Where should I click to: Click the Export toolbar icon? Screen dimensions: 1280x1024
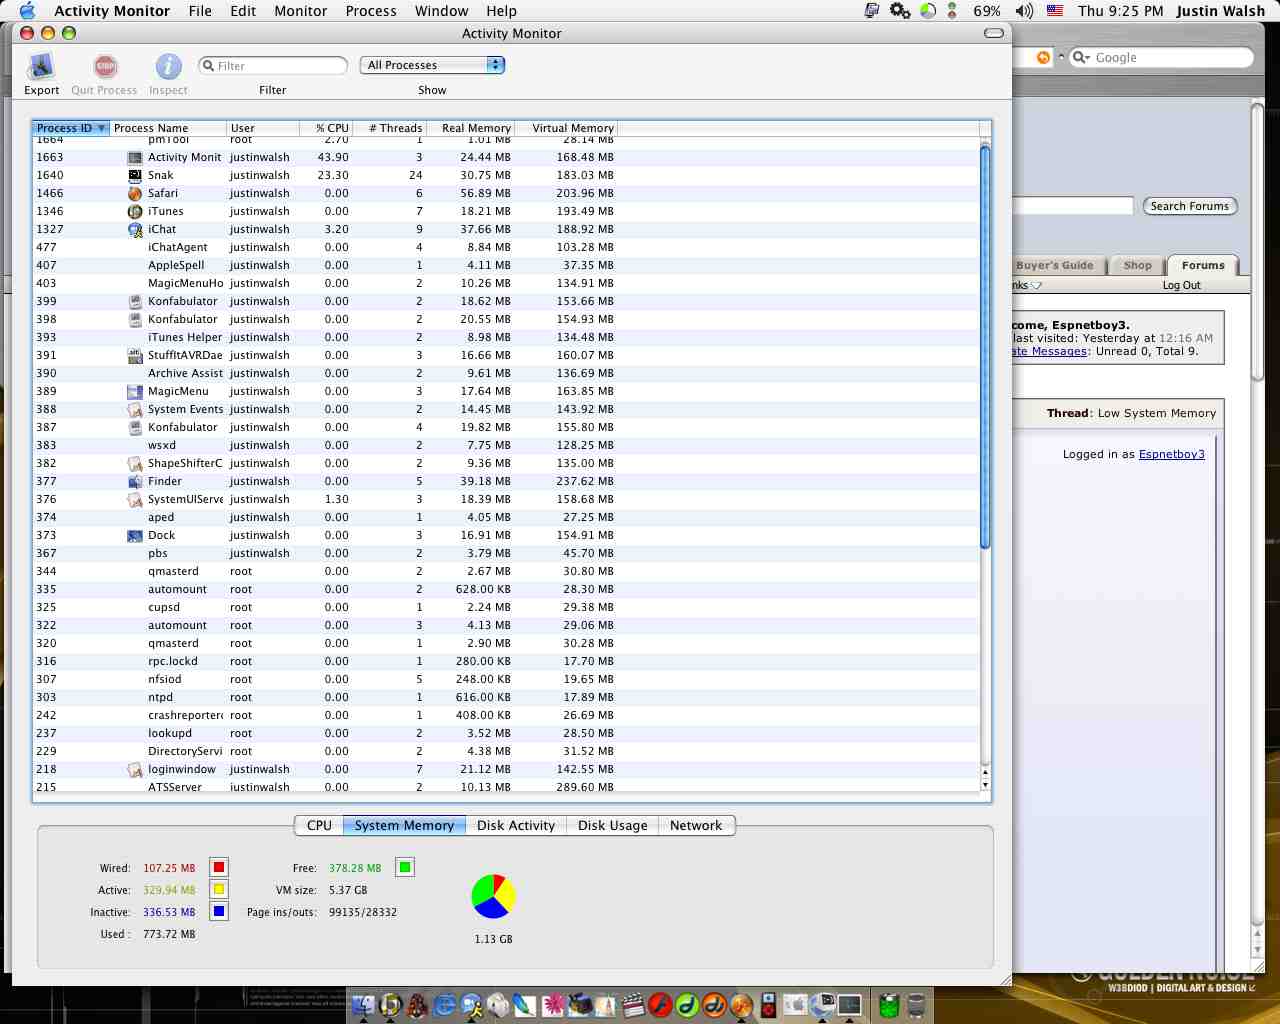[41, 66]
